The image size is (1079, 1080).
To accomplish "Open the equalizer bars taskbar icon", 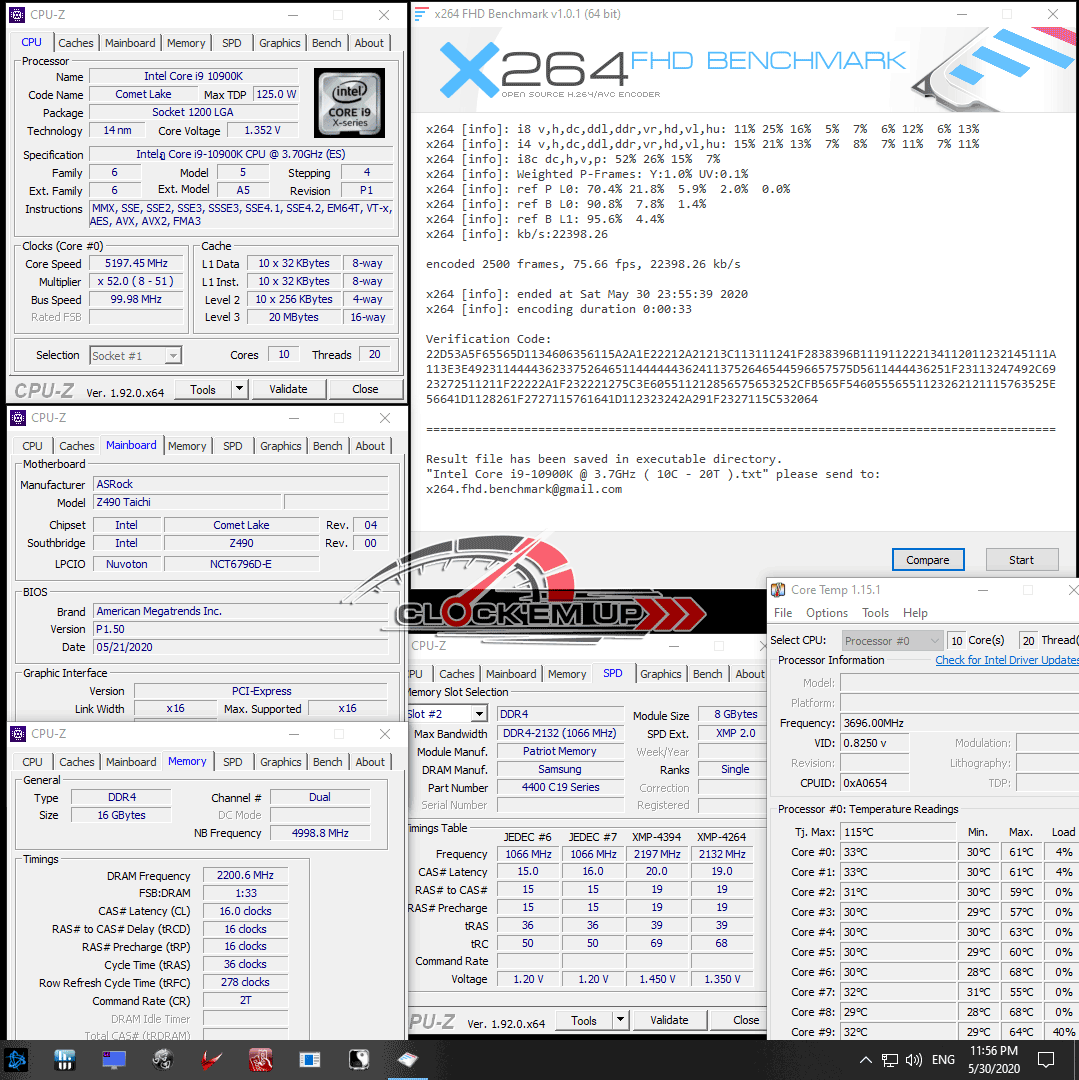I will [x=65, y=1059].
